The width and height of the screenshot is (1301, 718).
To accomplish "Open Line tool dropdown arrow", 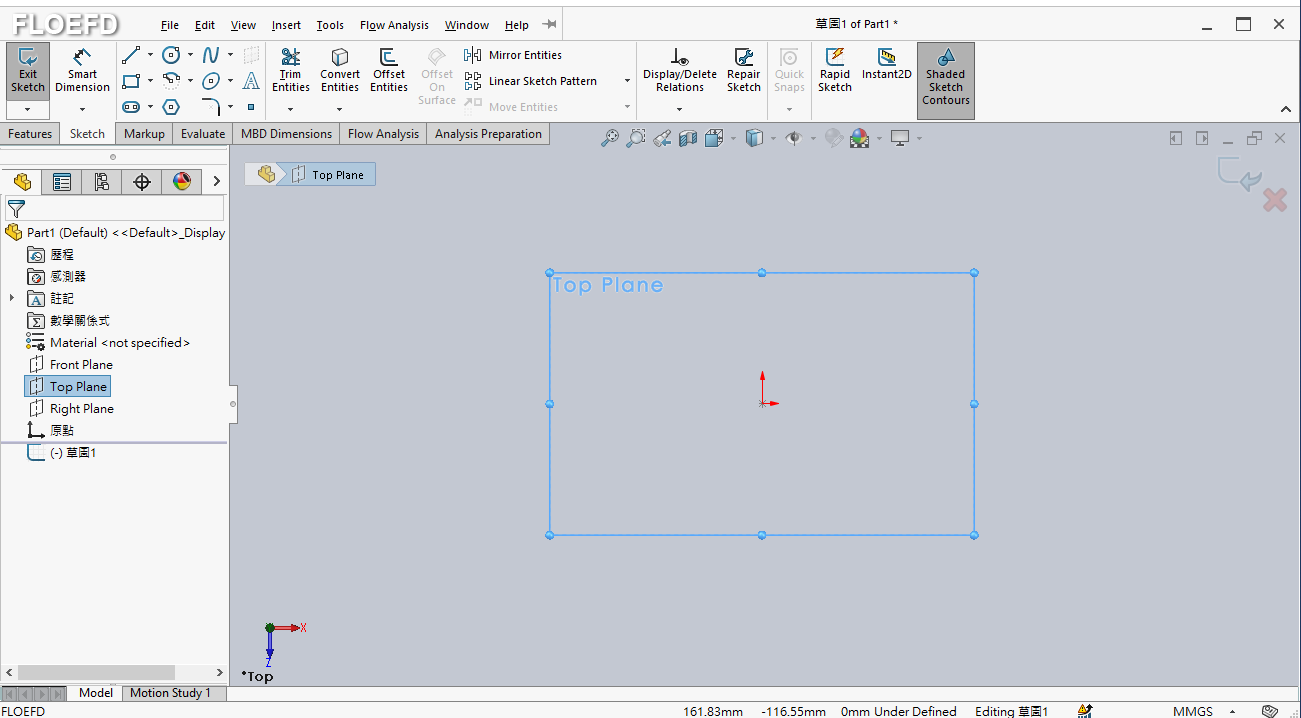I will [150, 55].
